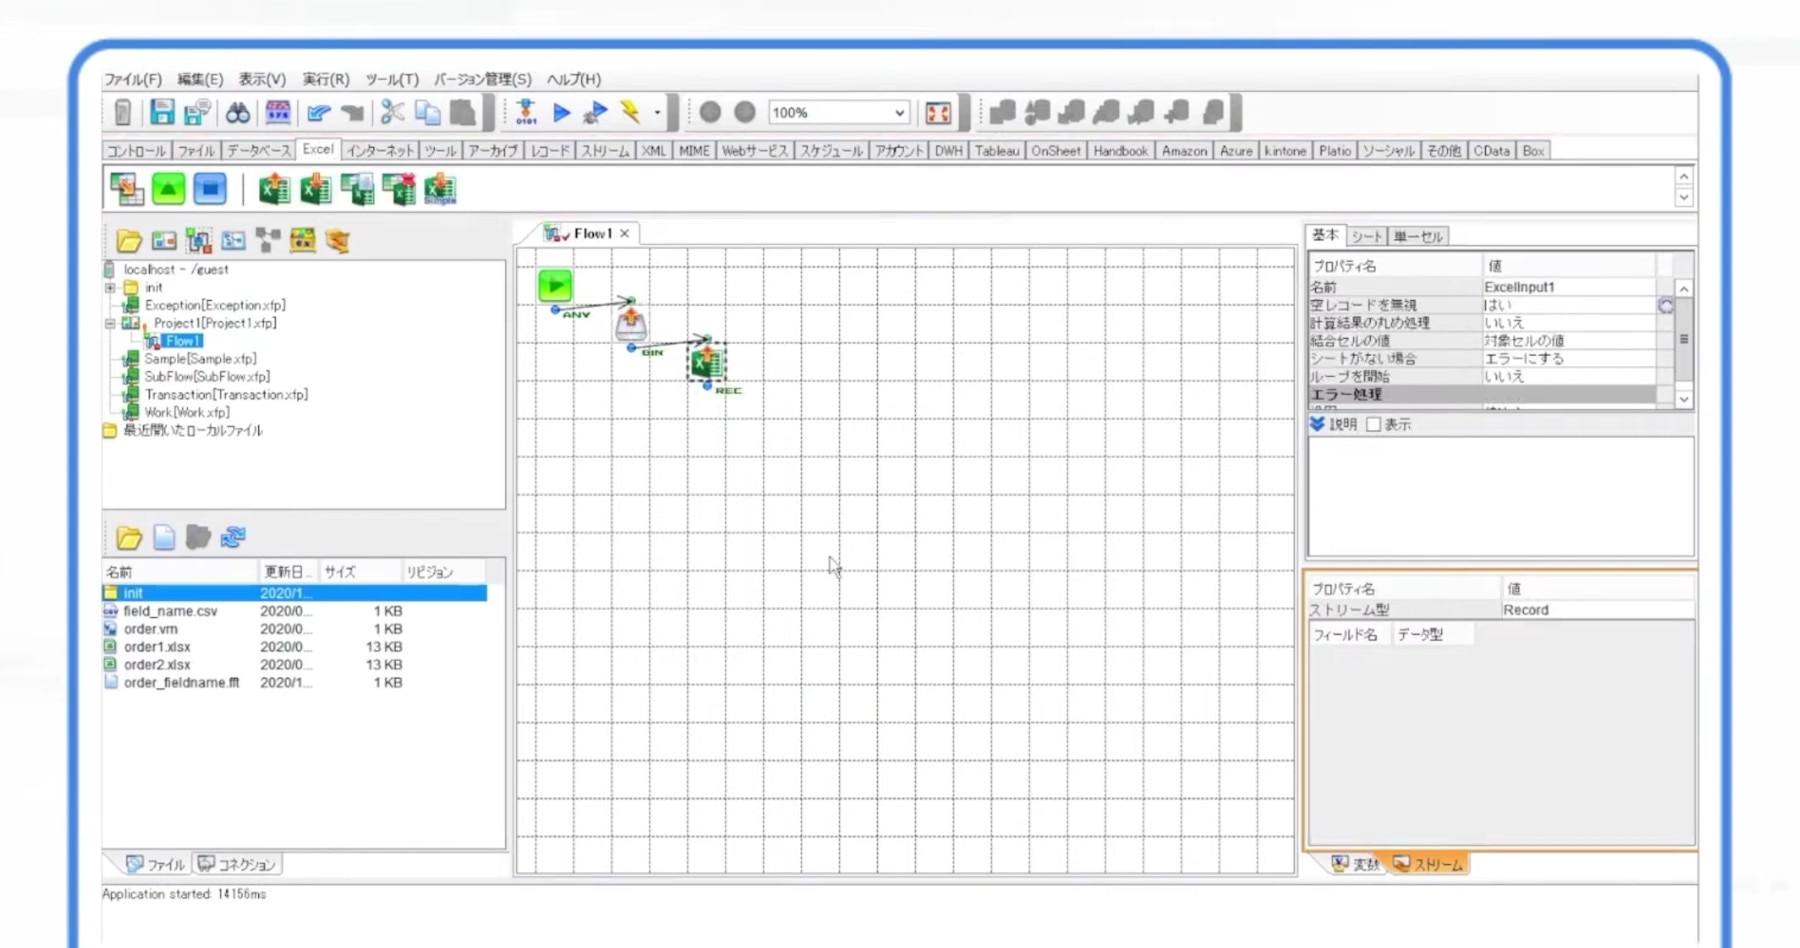Open search with the binoculars icon
The width and height of the screenshot is (1800, 948).
tap(238, 112)
